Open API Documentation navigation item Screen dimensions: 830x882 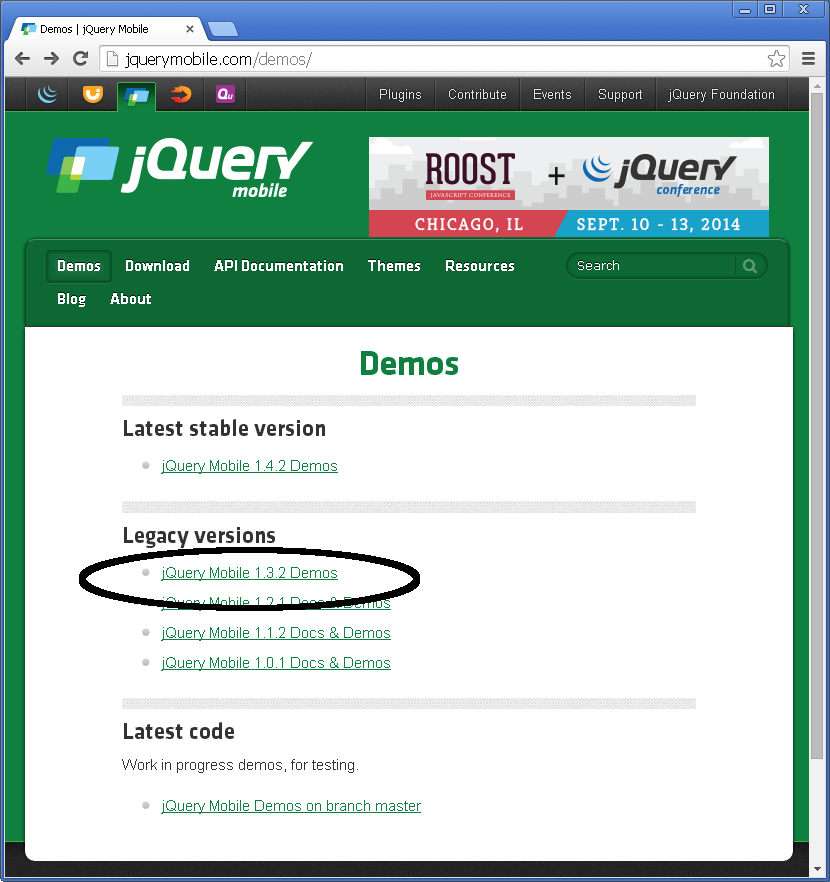(x=279, y=266)
